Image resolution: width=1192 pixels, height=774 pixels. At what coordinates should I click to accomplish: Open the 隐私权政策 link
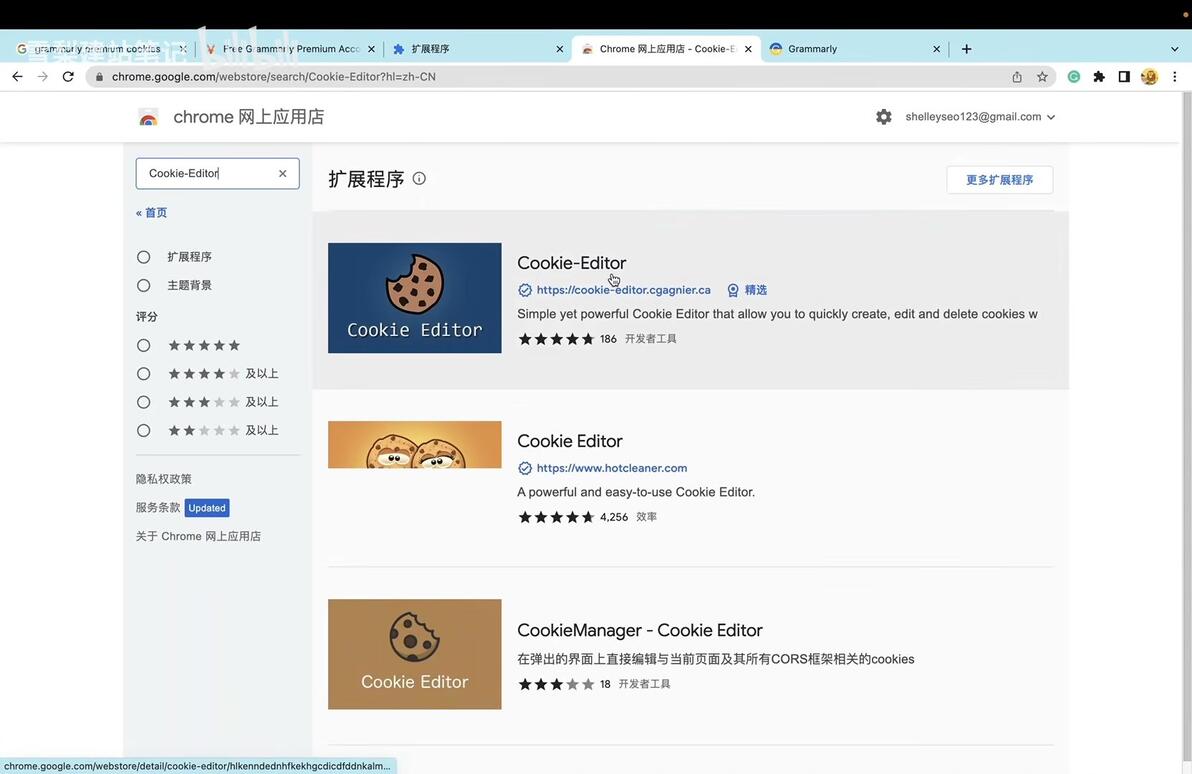pos(163,479)
